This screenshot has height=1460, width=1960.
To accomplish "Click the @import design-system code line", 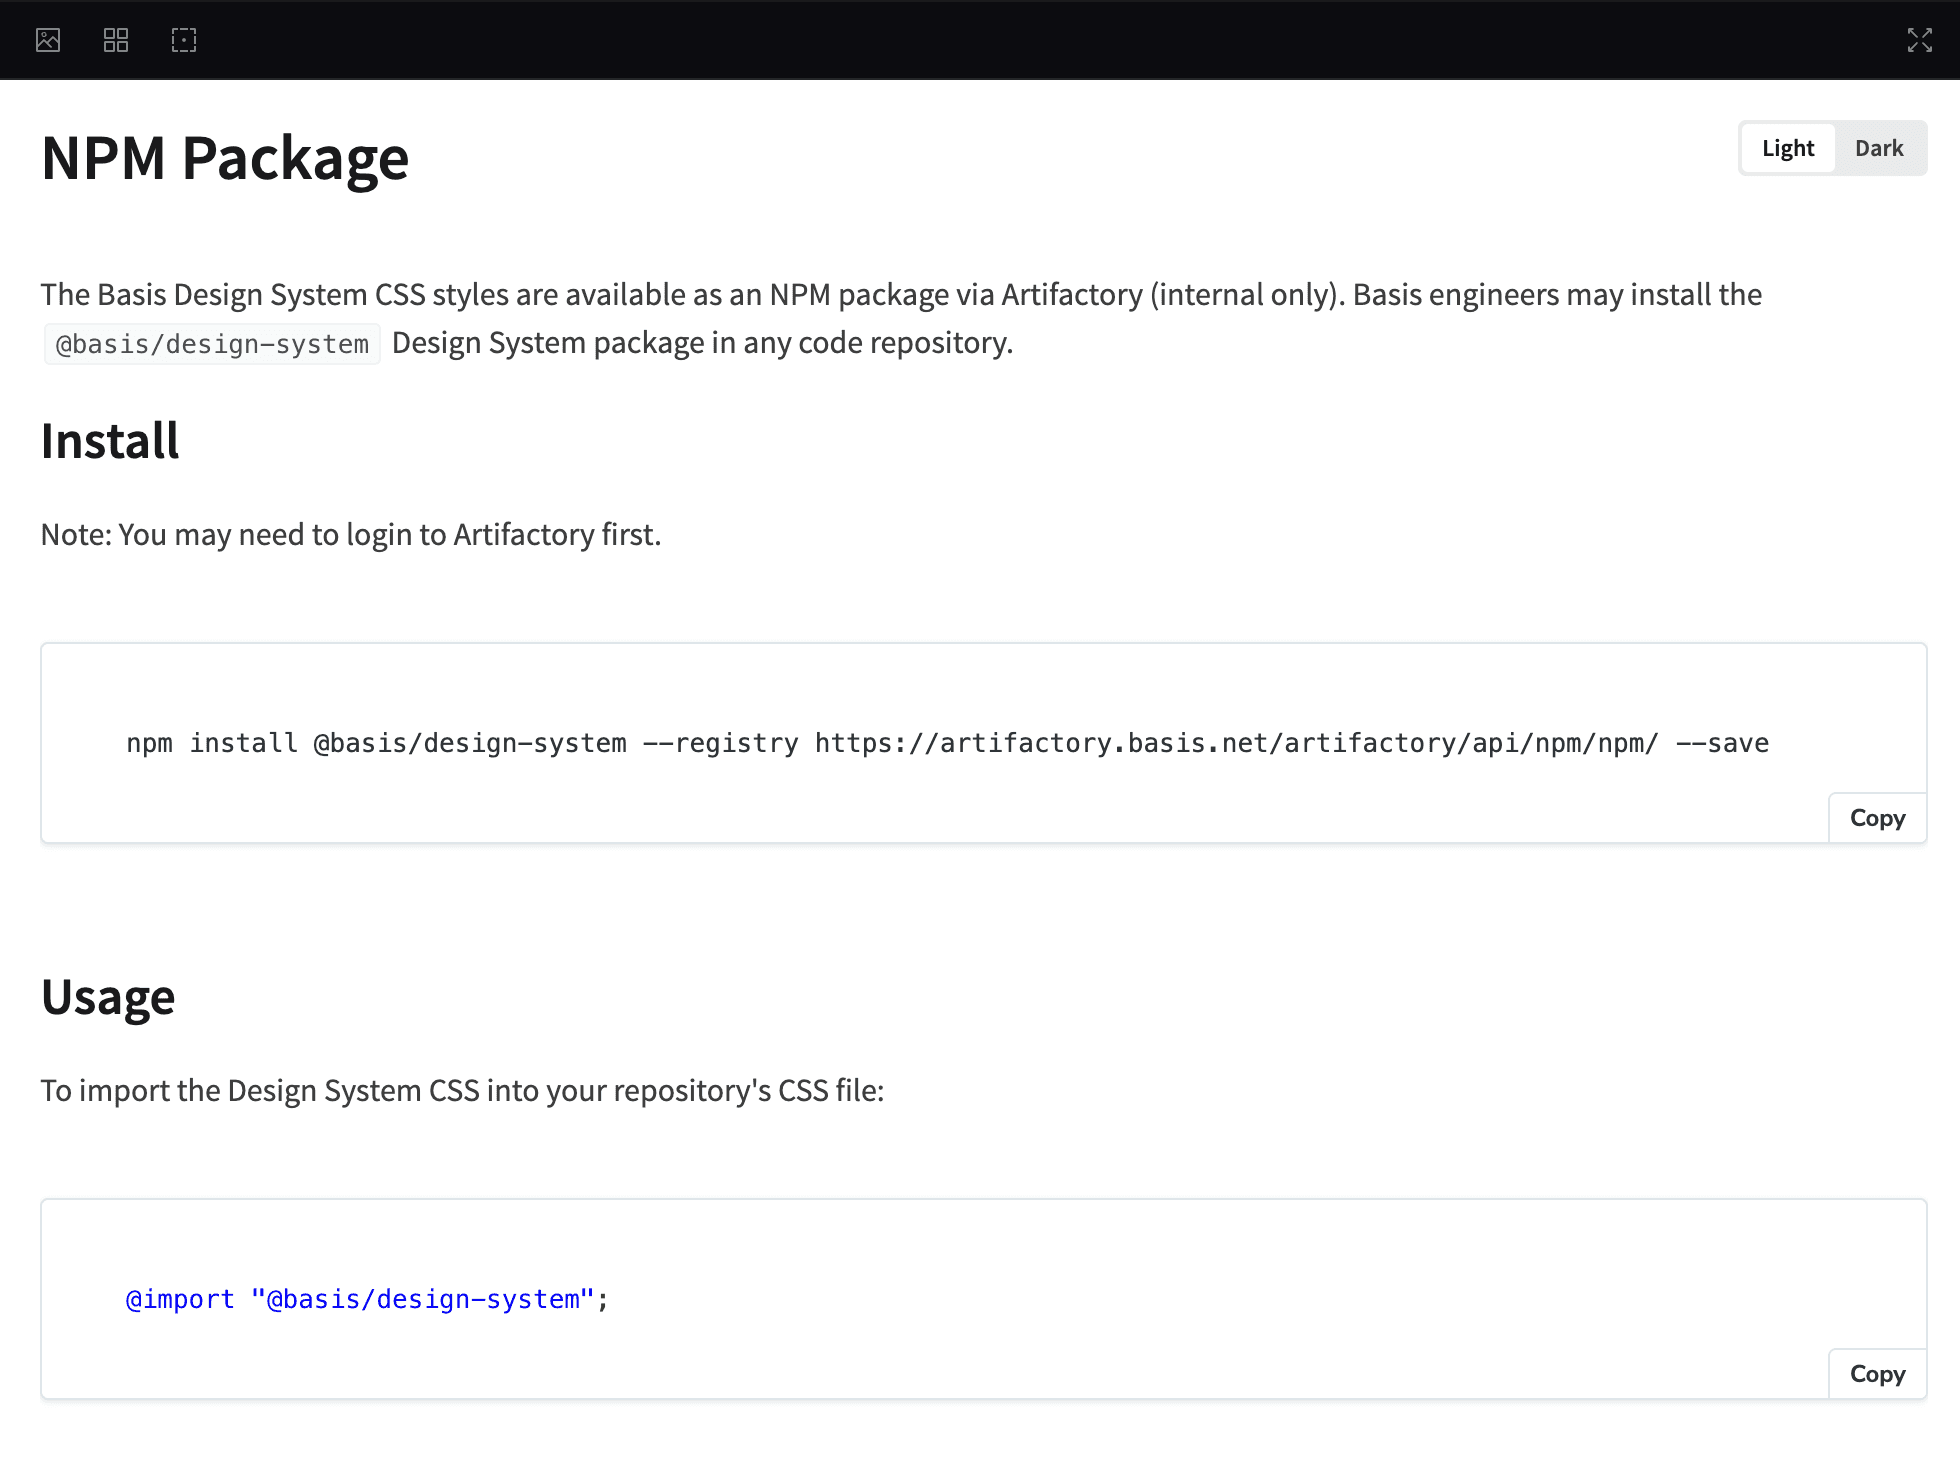I will (366, 1299).
